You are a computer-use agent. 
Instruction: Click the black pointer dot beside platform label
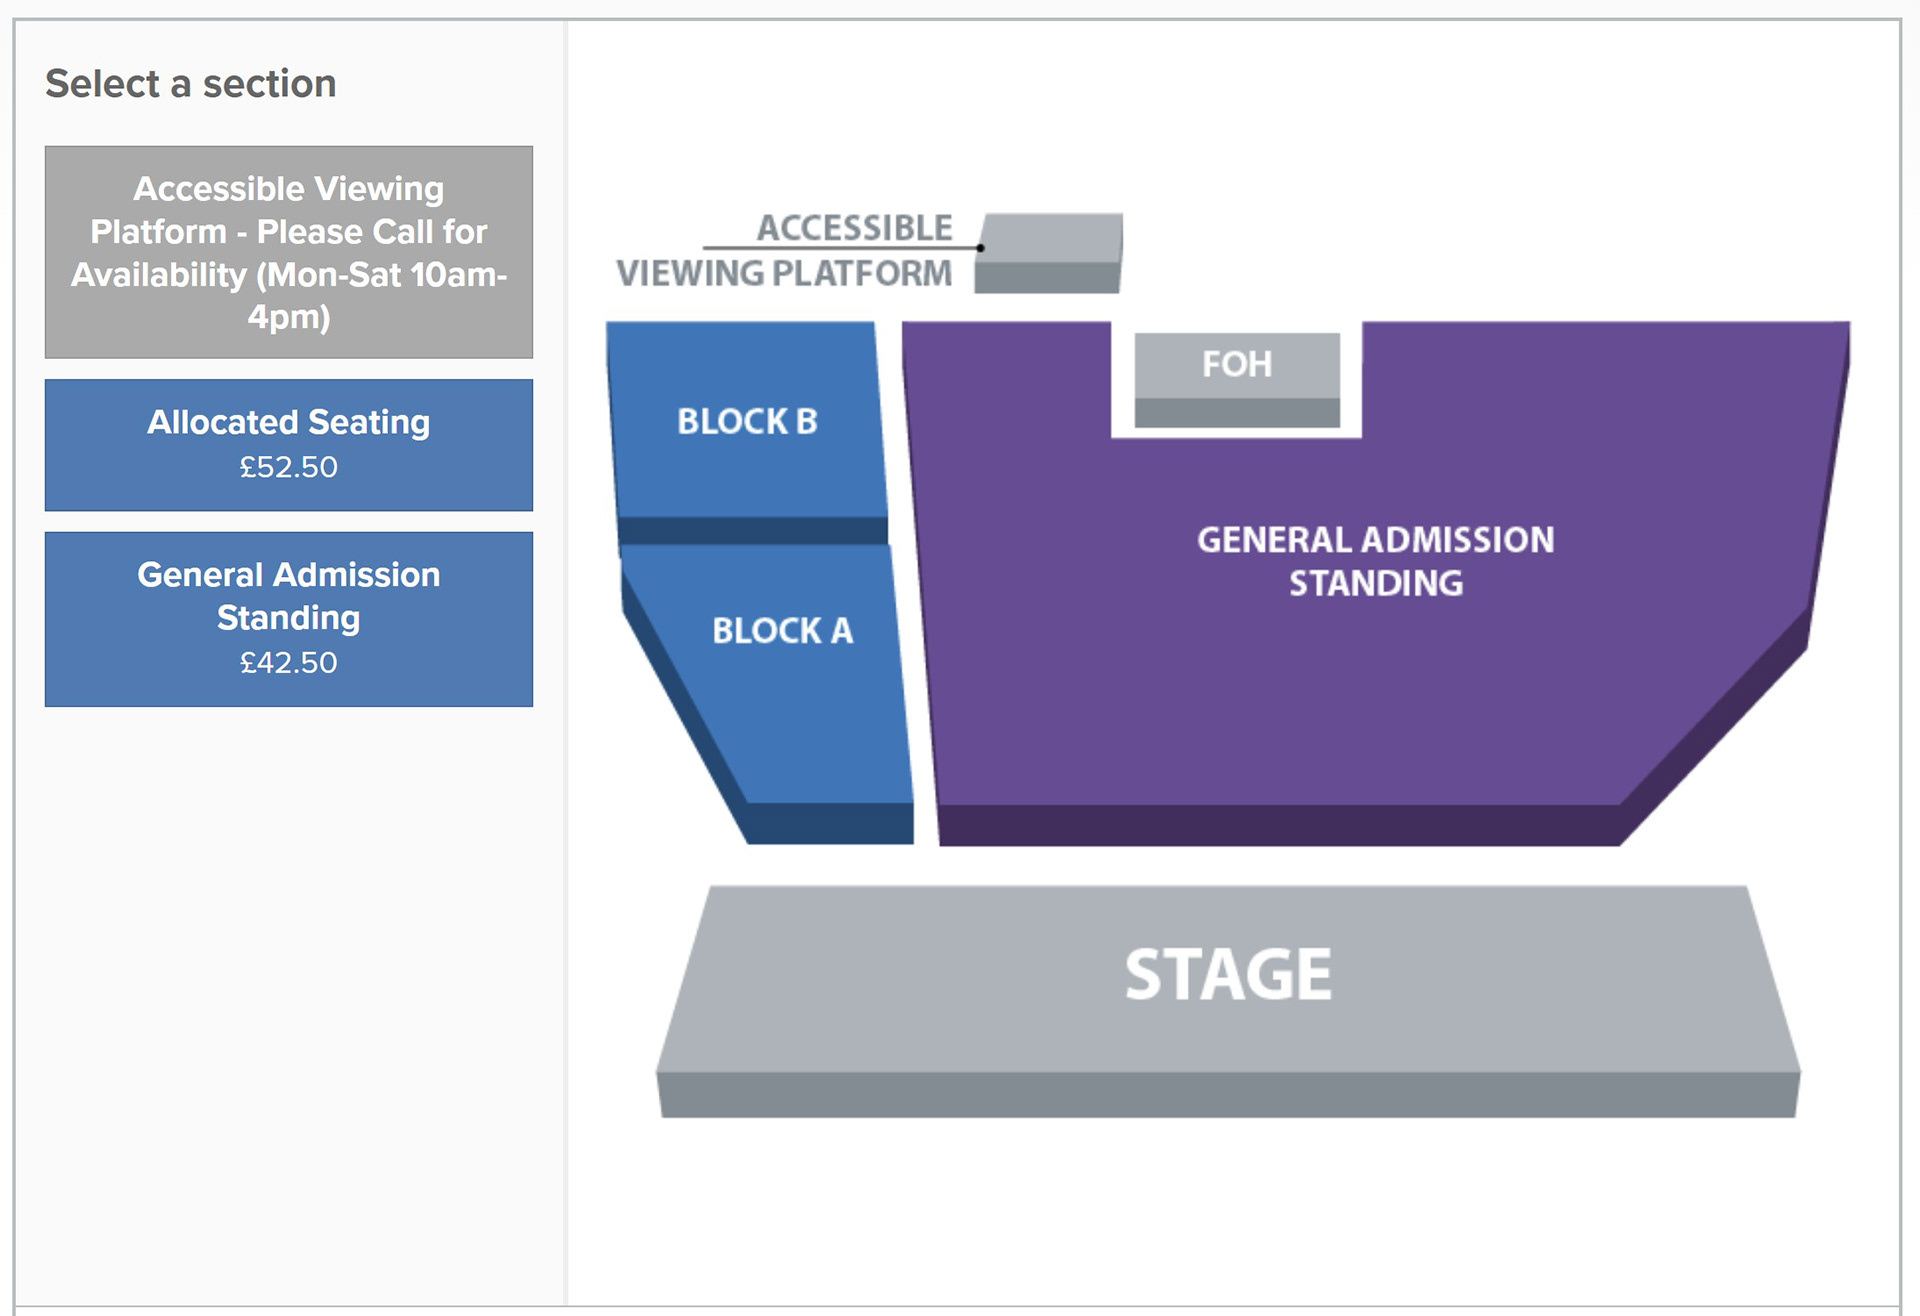click(980, 247)
